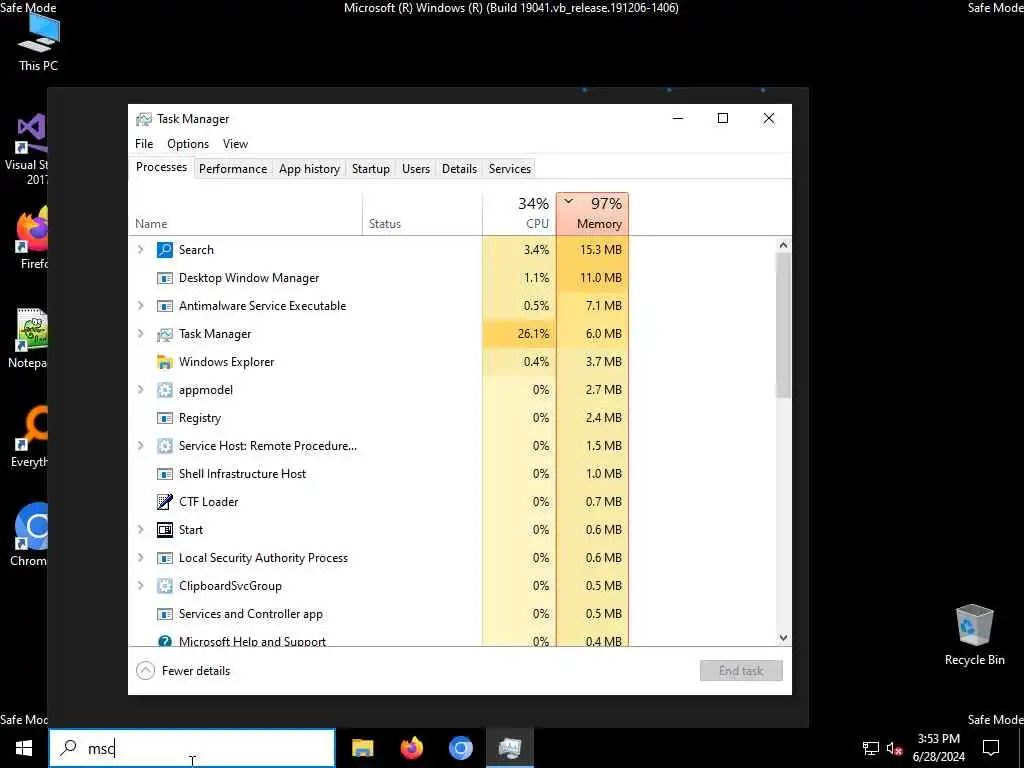Viewport: 1024px width, 768px height.
Task: Sort processes by the Name column
Action: coord(245,214)
